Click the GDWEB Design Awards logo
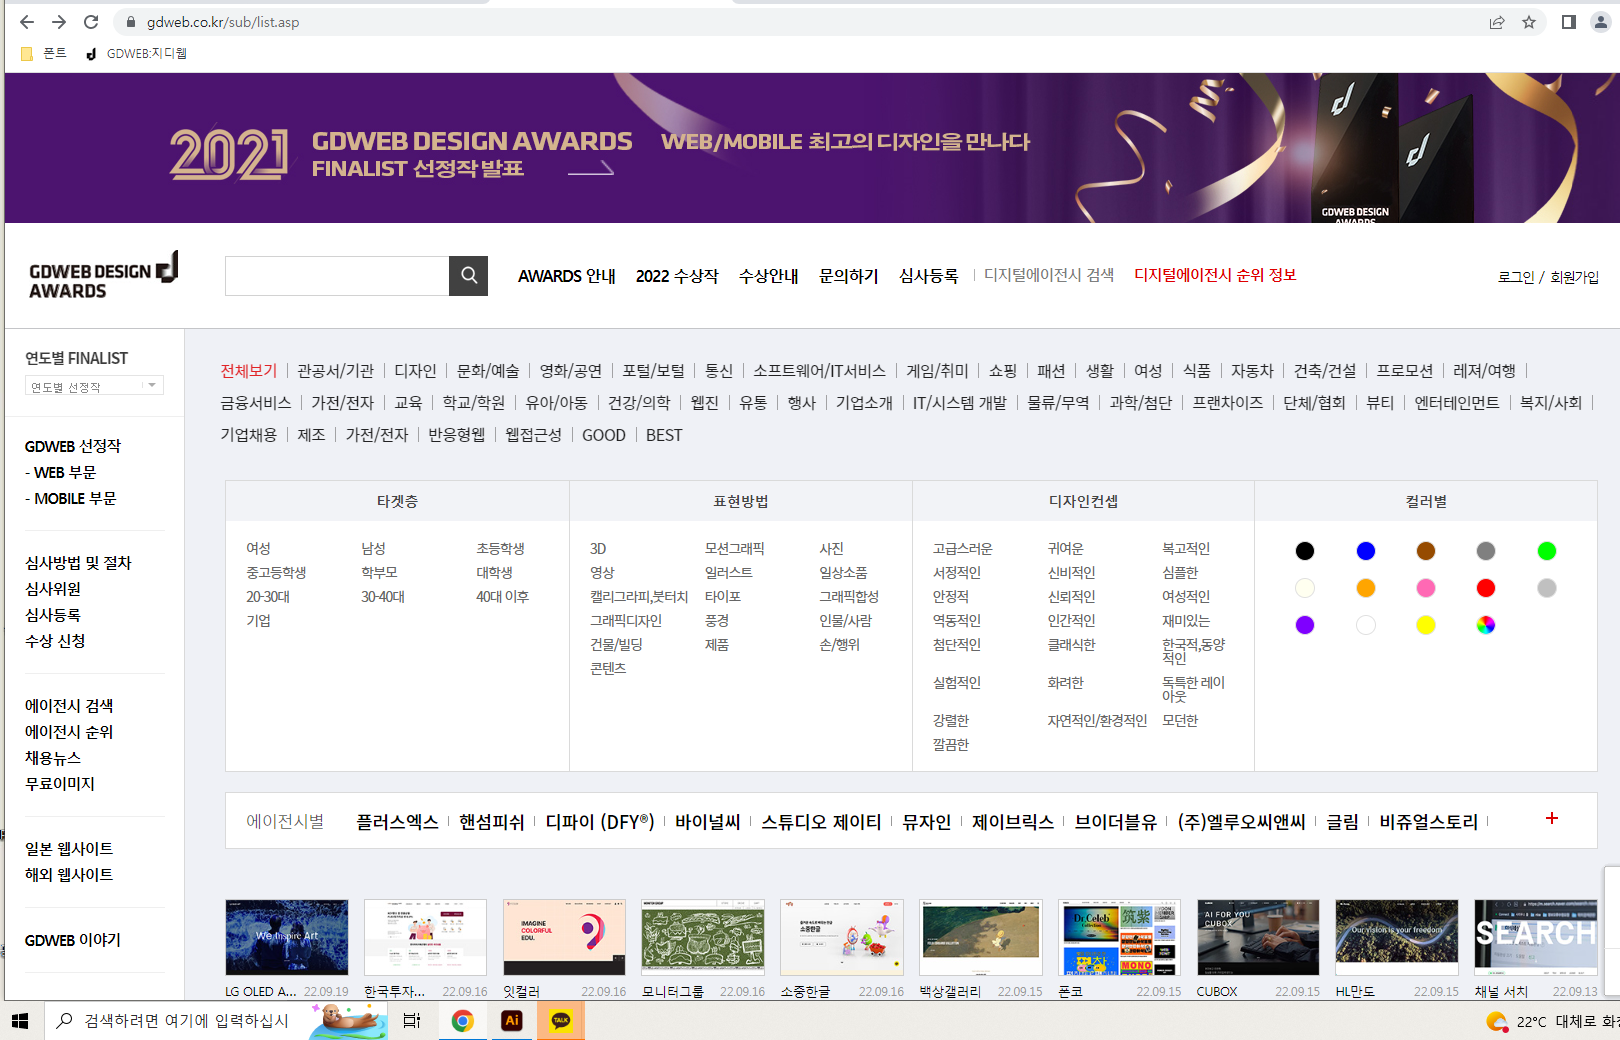Image resolution: width=1620 pixels, height=1040 pixels. [103, 276]
